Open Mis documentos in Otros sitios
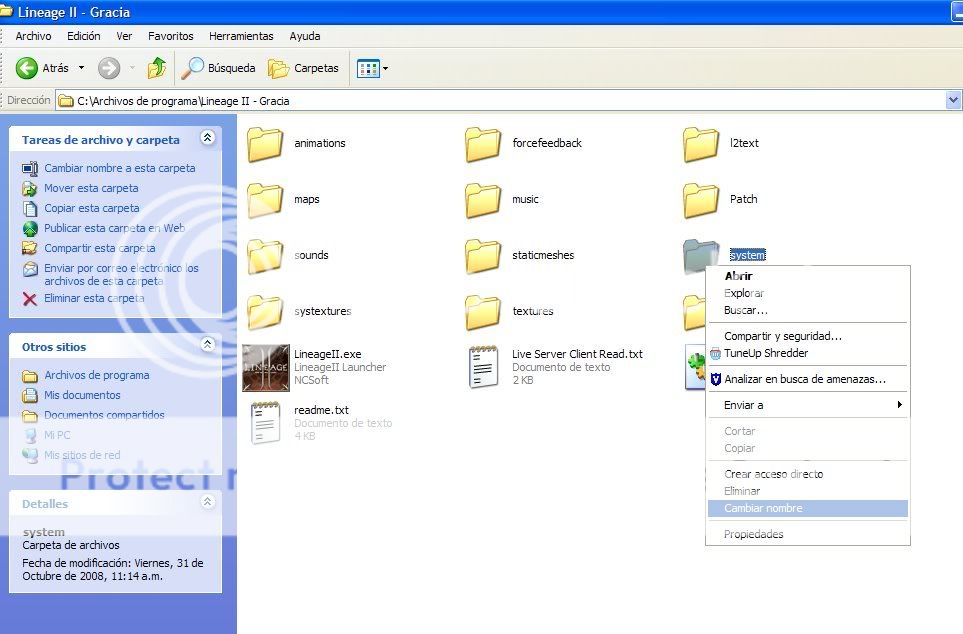This screenshot has height=634, width=963. click(x=82, y=395)
